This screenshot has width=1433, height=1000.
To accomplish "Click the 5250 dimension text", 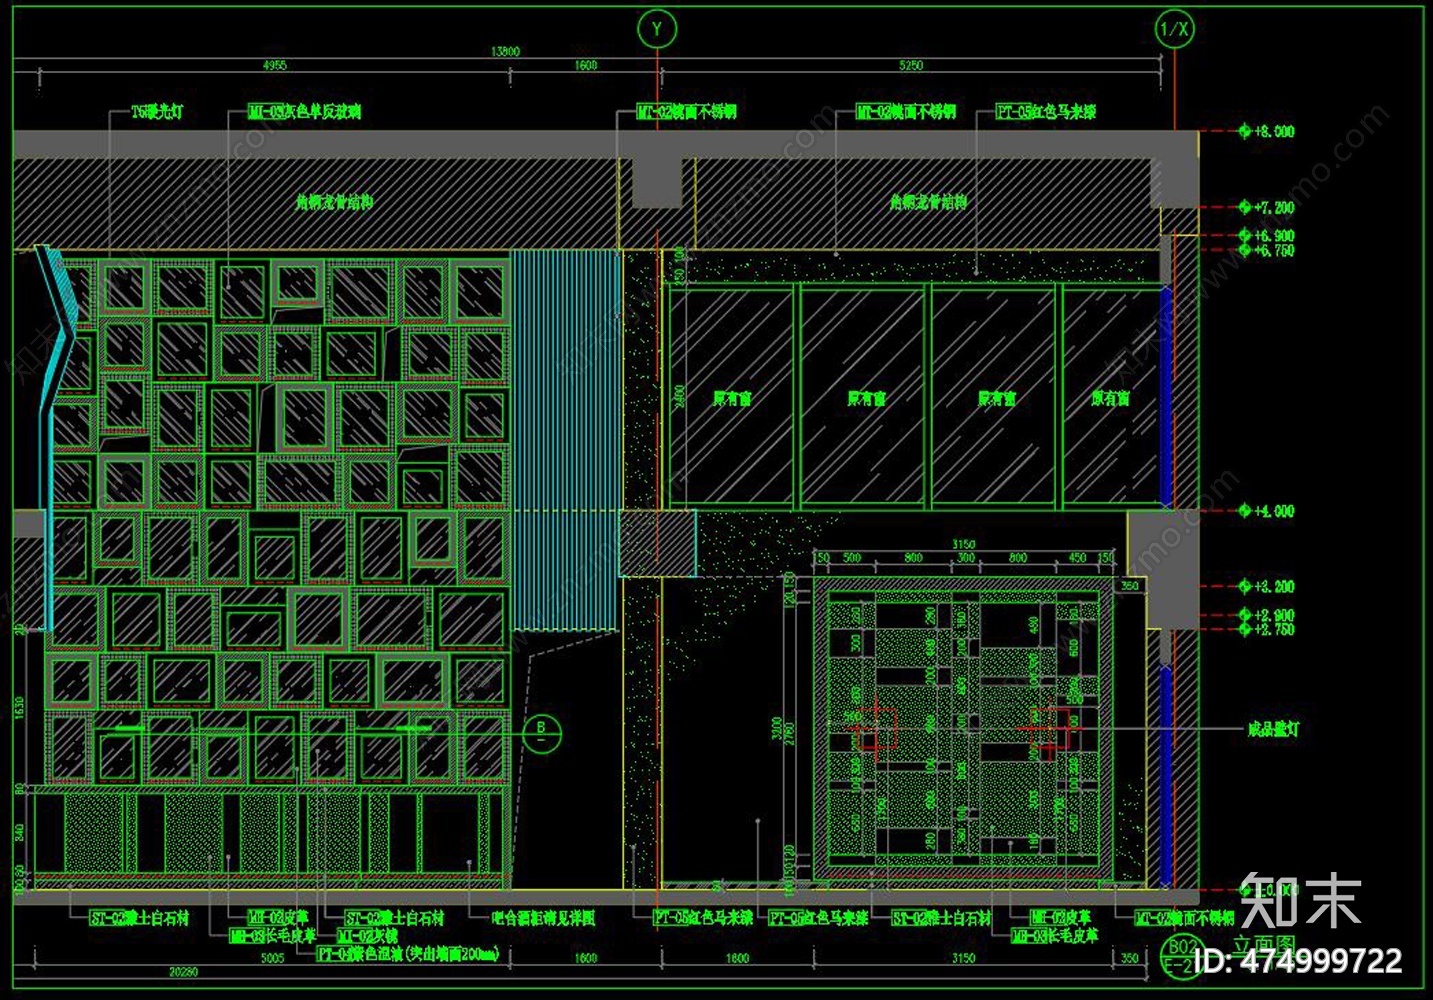I will 911,65.
